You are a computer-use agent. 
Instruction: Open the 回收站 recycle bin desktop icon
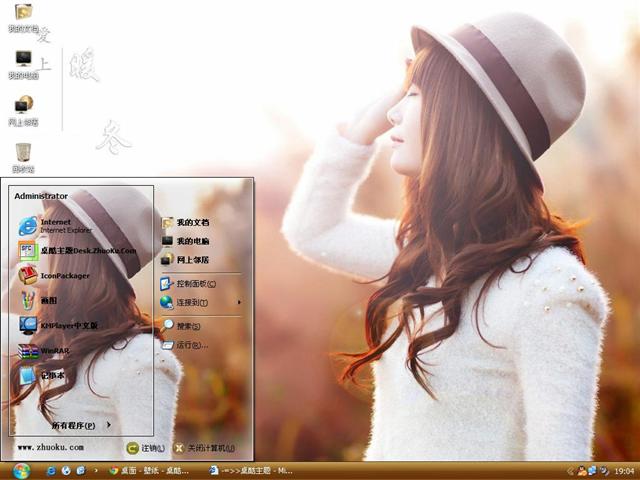pyautogui.click(x=24, y=158)
